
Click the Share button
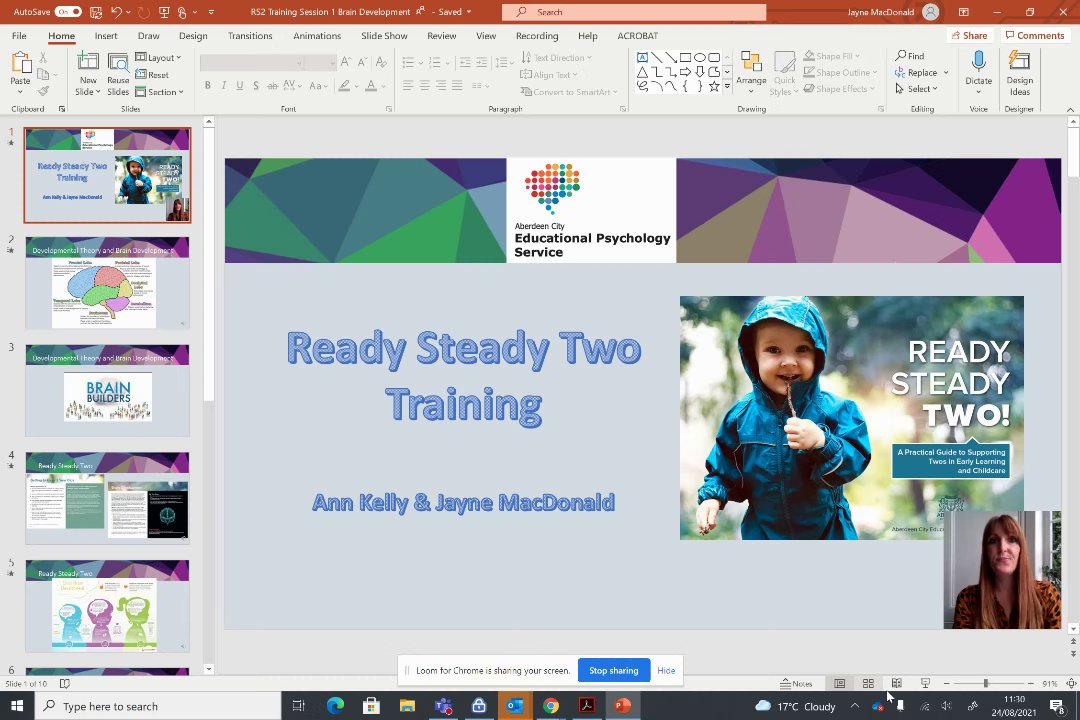click(969, 35)
